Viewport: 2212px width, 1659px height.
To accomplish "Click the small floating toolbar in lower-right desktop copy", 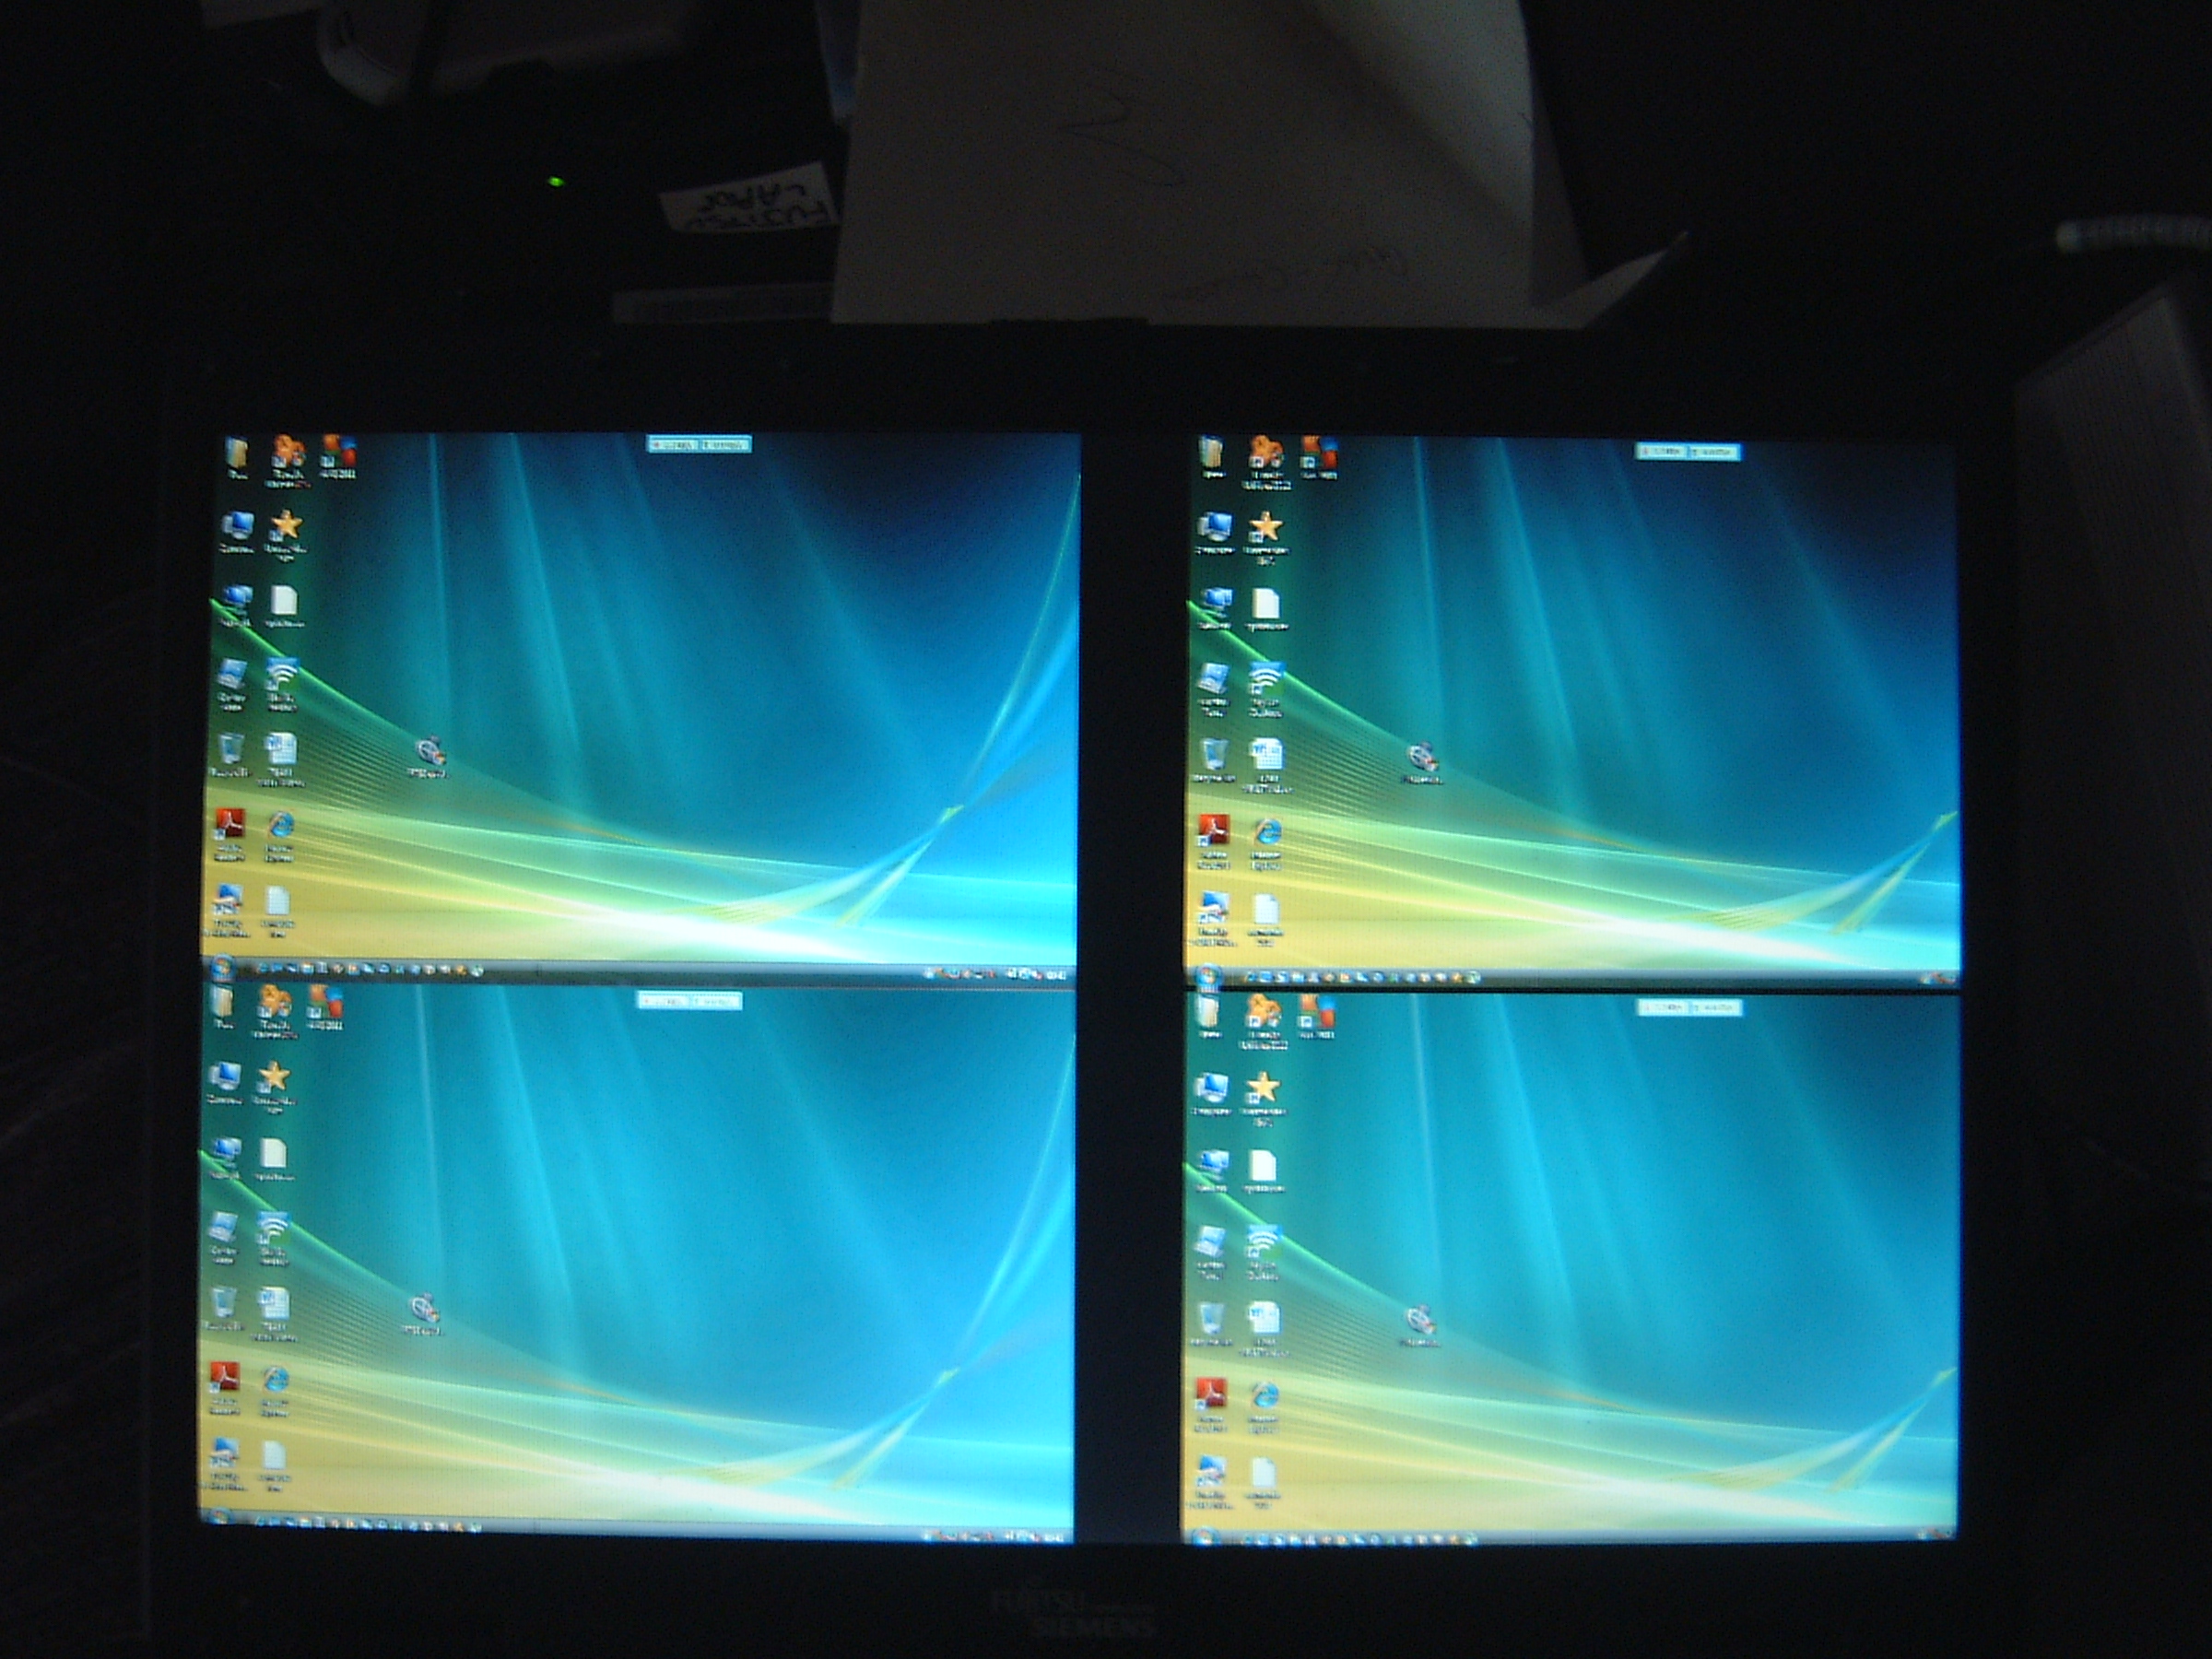I will [x=1690, y=1007].
